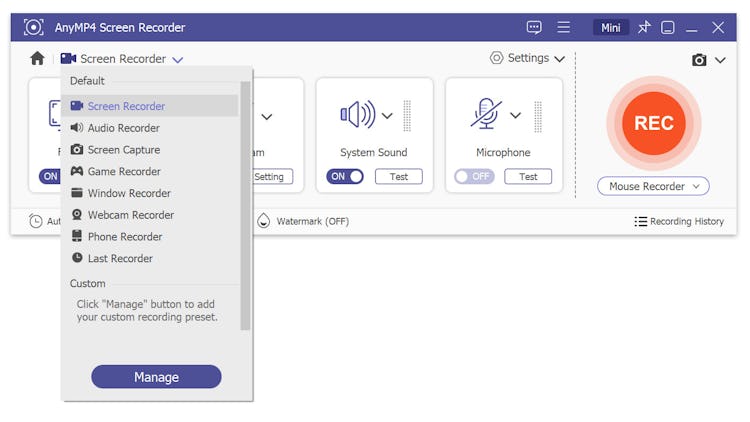Click the partly hidden display region icon
750x422 pixels.
(55, 115)
